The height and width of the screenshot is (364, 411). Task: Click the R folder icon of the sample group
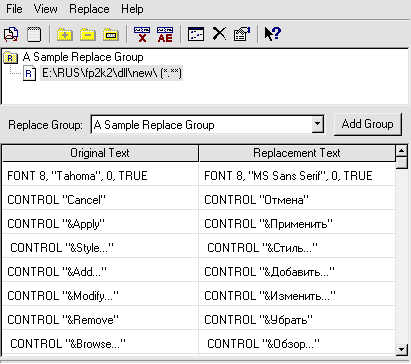[x=11, y=58]
